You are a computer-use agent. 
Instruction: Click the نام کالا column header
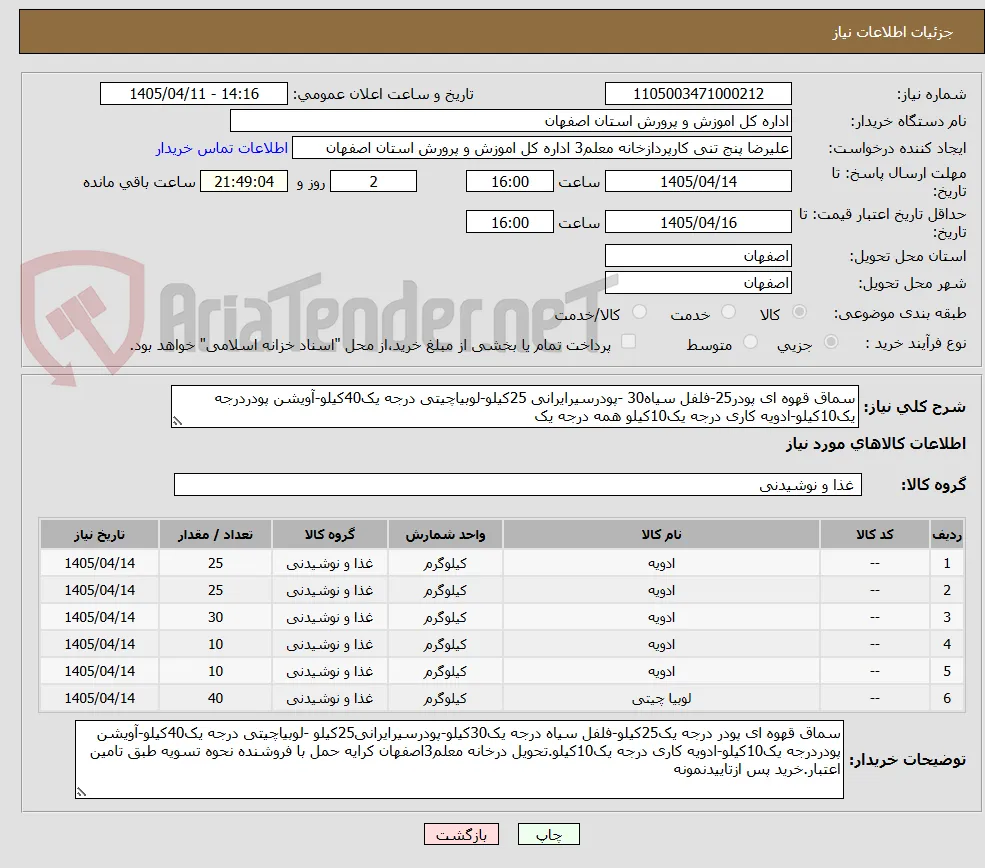tap(661, 534)
